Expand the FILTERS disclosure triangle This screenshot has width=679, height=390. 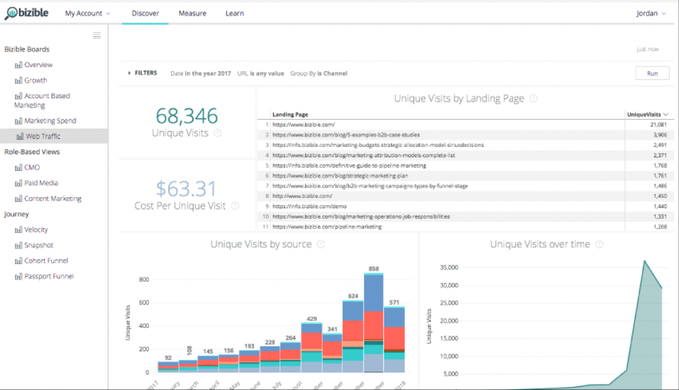pos(129,73)
